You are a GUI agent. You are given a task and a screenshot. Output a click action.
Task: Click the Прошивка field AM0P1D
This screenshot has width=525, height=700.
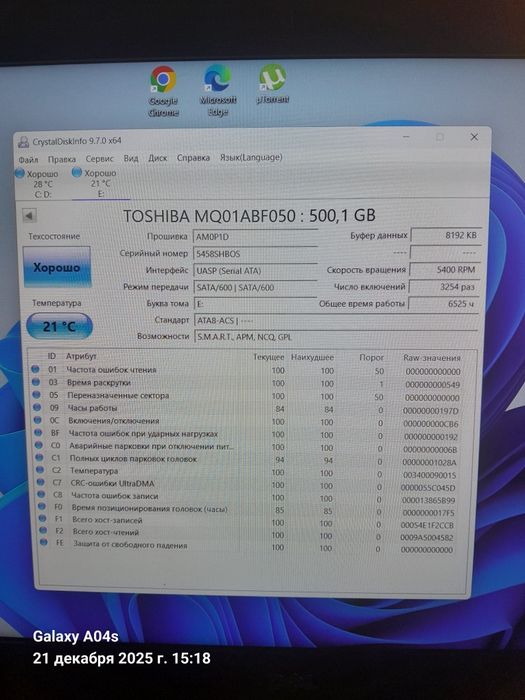(x=255, y=237)
